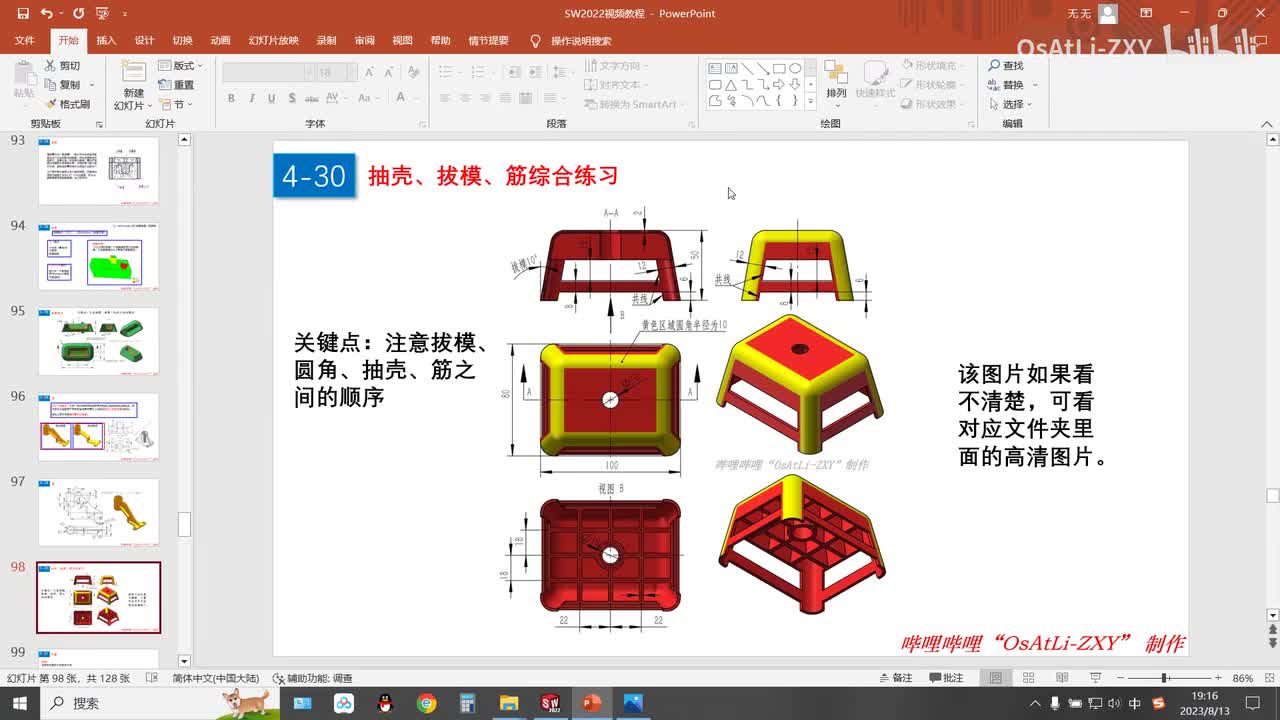1280x720 pixels.
Task: Open the customize quick access toolbar dropdown
Action: [125, 14]
